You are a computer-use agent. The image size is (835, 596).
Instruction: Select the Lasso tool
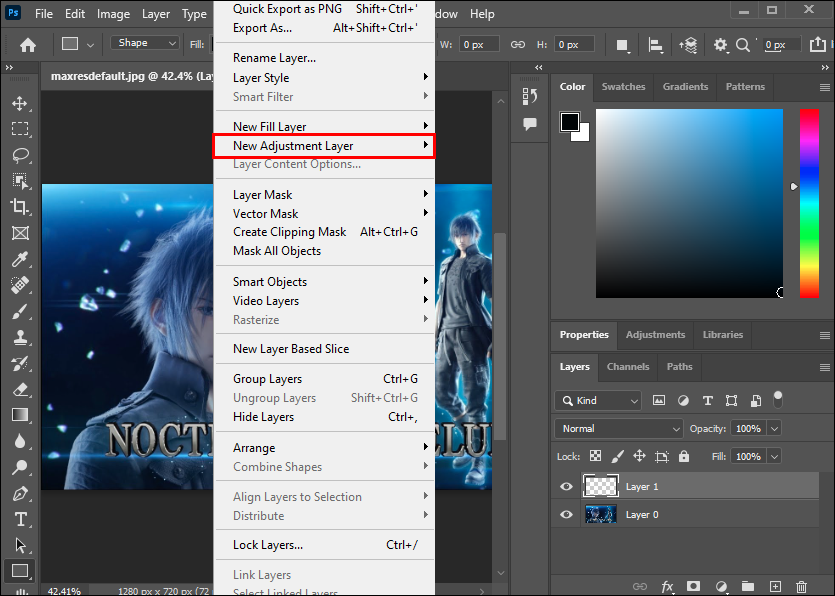click(x=20, y=155)
